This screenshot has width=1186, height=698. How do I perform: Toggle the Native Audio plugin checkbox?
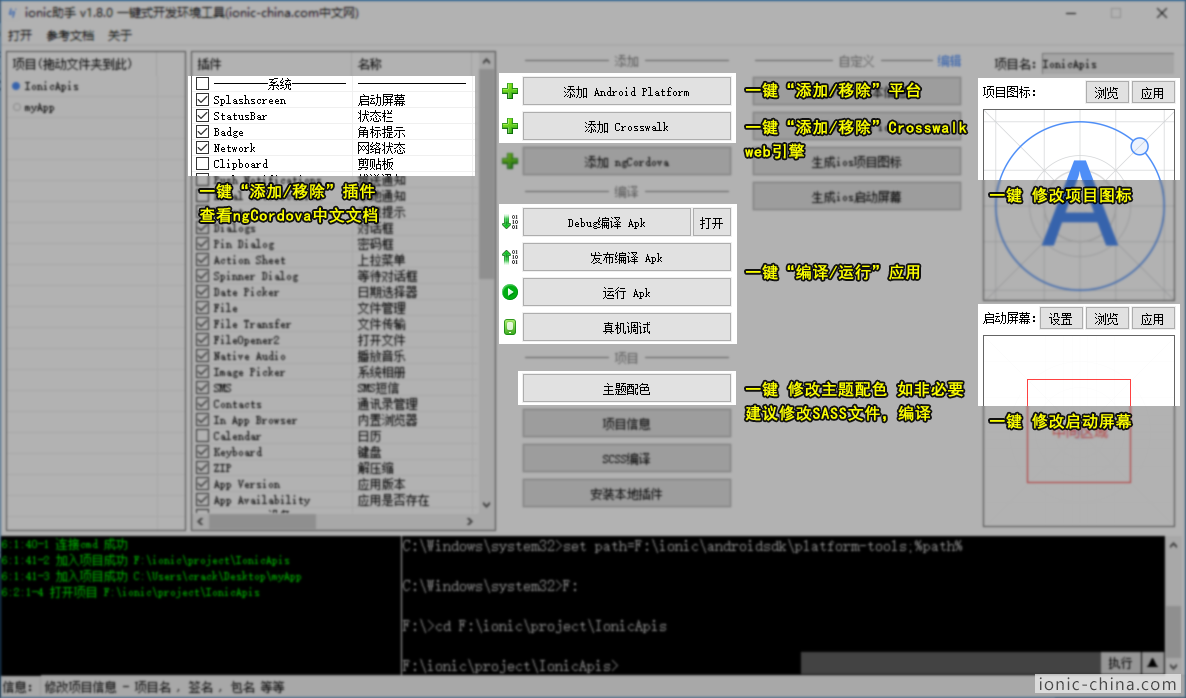coord(202,355)
